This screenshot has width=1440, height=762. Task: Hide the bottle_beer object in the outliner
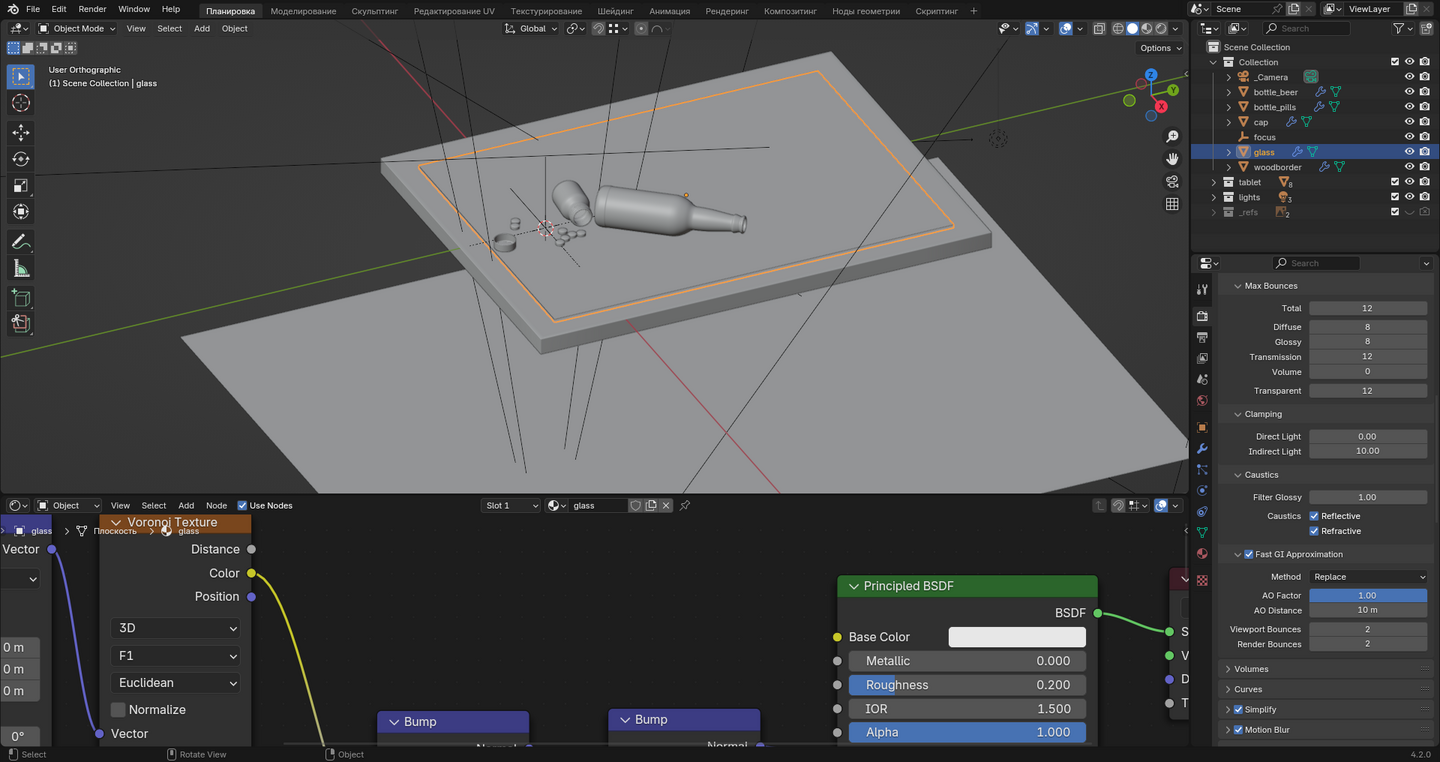(1409, 92)
